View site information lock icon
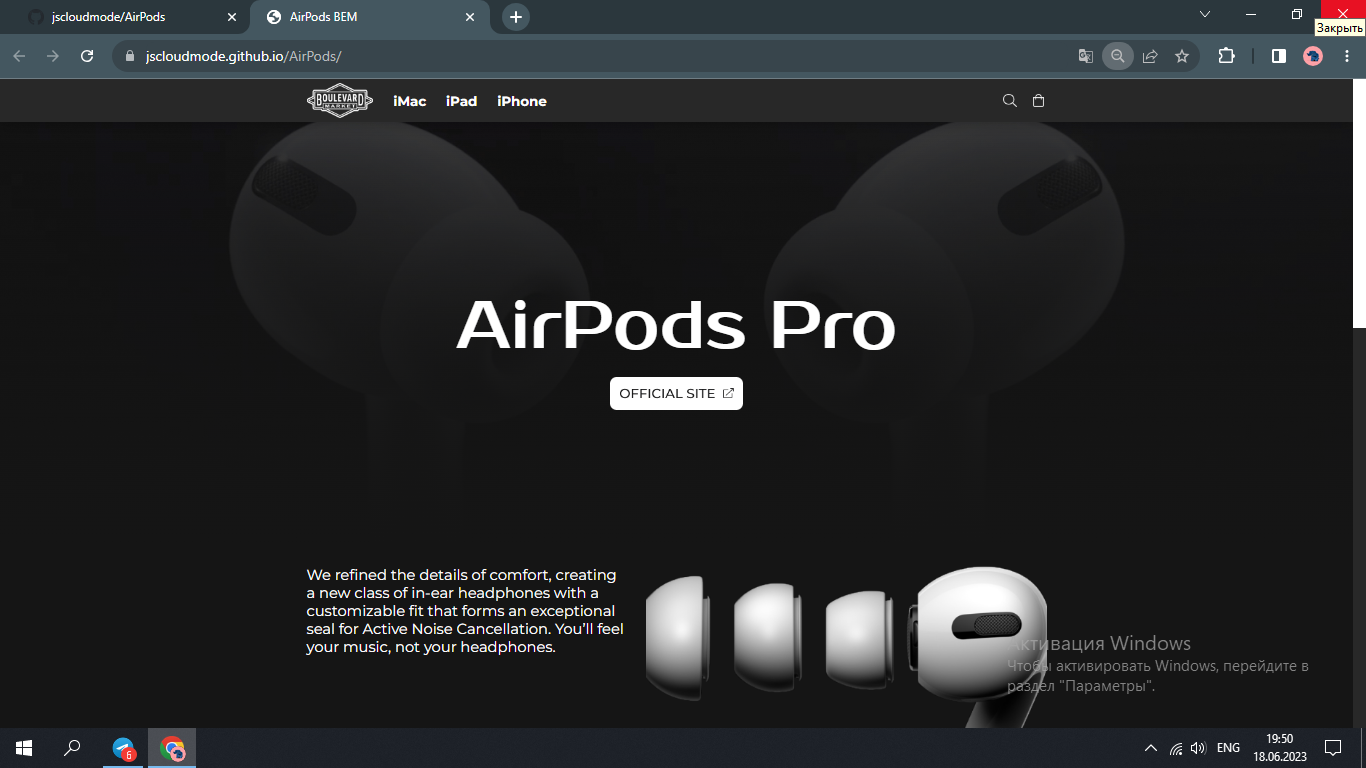Image resolution: width=1366 pixels, height=768 pixels. (x=128, y=57)
